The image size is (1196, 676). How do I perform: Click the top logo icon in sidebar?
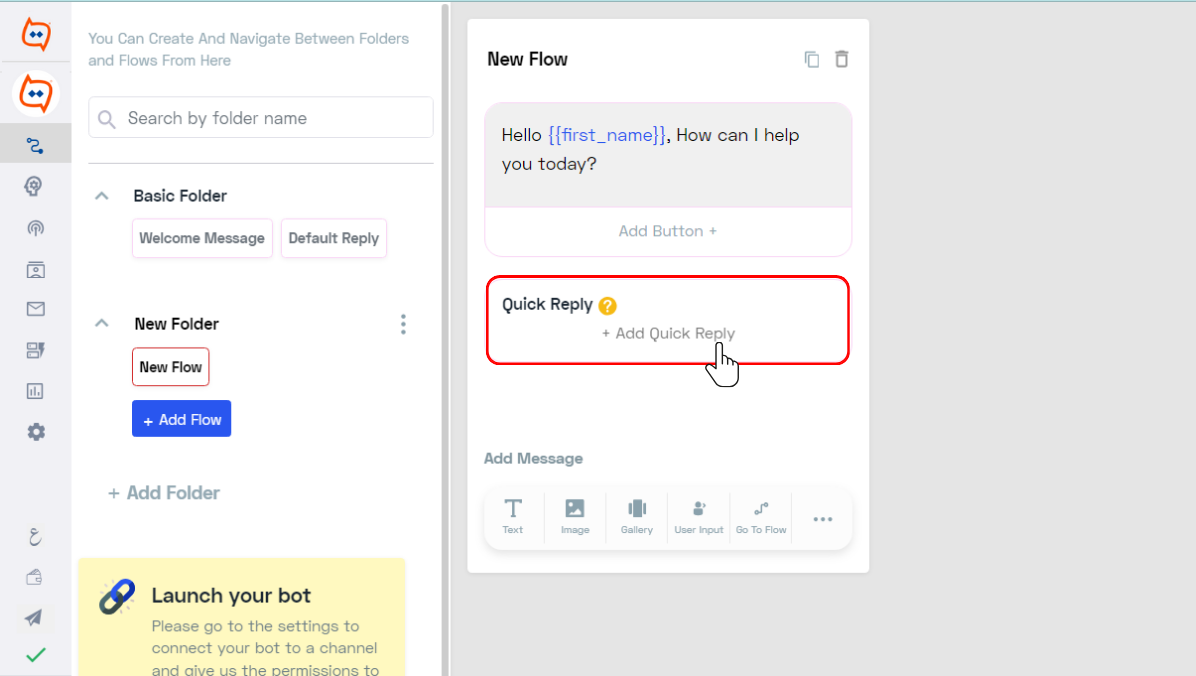coord(36,34)
